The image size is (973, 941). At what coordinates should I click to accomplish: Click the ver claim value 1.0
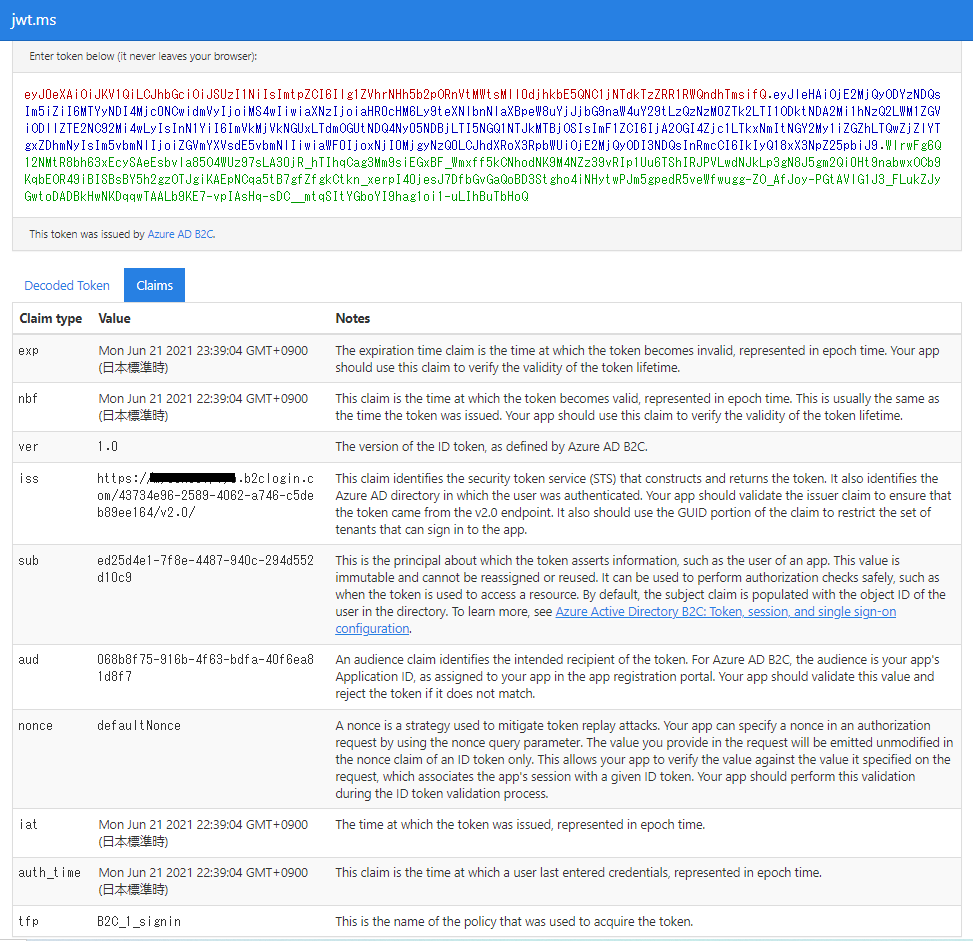pos(107,447)
